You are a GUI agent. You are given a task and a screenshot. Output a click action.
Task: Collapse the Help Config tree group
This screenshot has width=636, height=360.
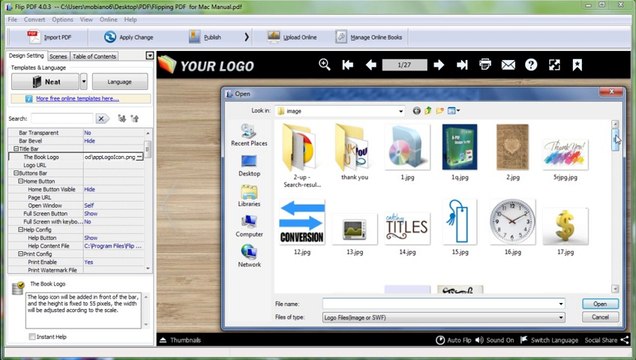point(20,229)
